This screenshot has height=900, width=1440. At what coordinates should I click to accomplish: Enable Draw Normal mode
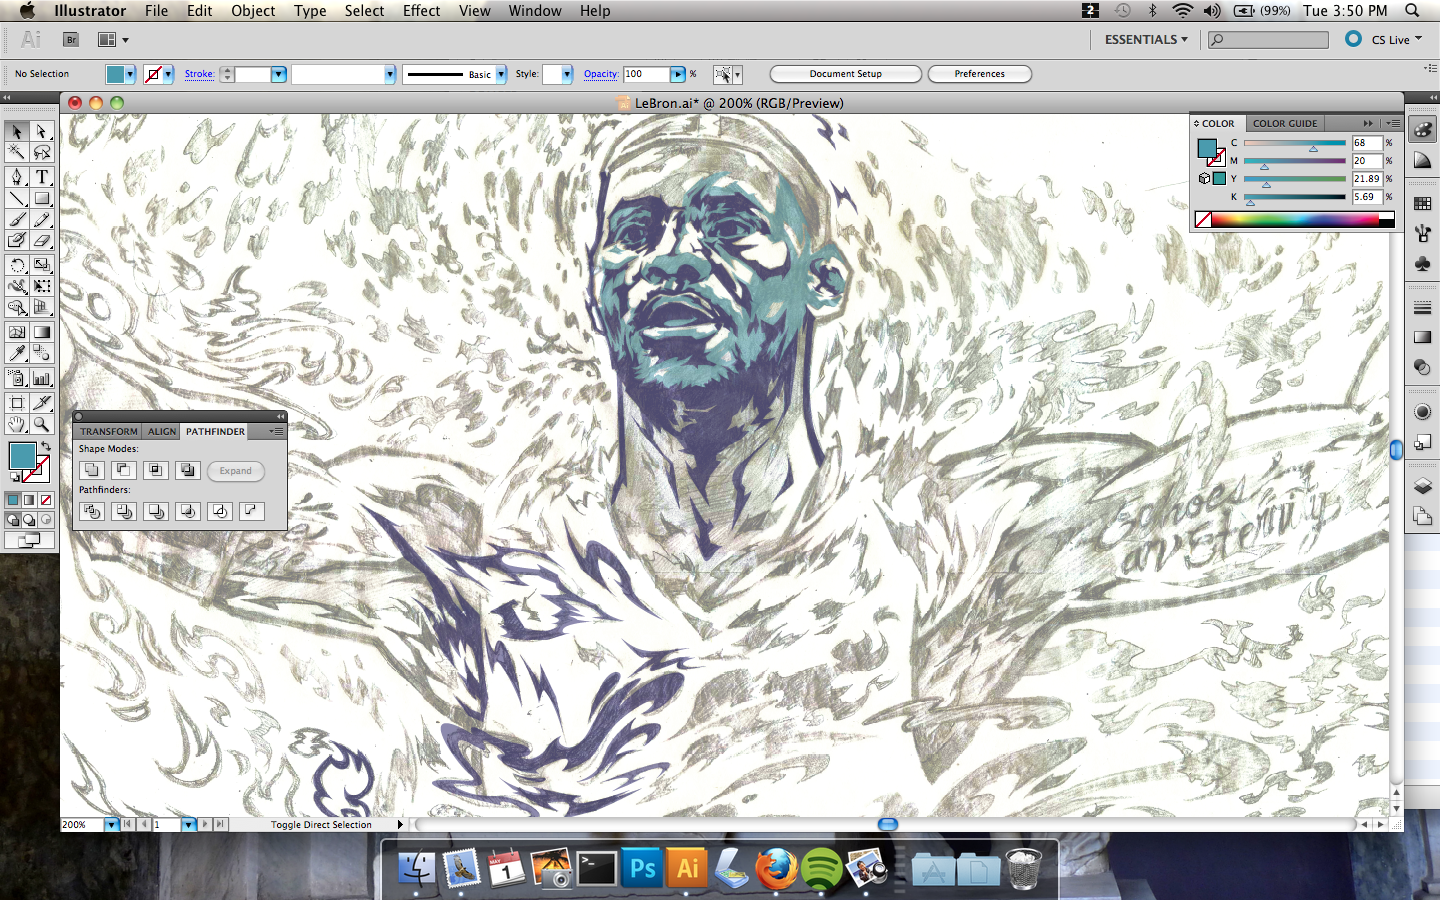[x=13, y=519]
